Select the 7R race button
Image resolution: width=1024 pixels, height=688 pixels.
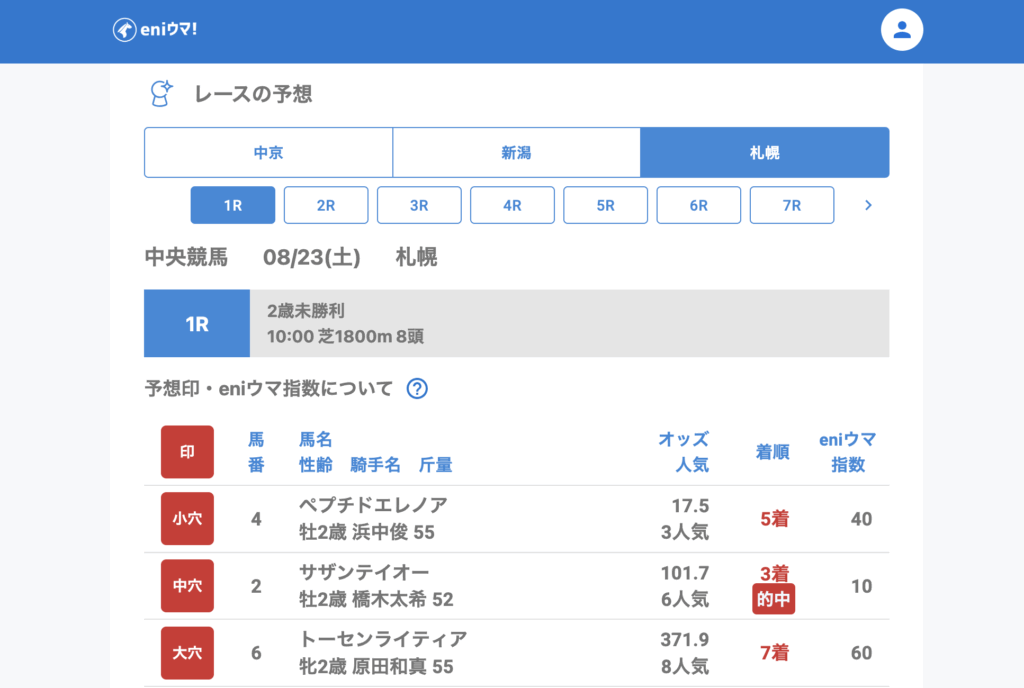791,205
